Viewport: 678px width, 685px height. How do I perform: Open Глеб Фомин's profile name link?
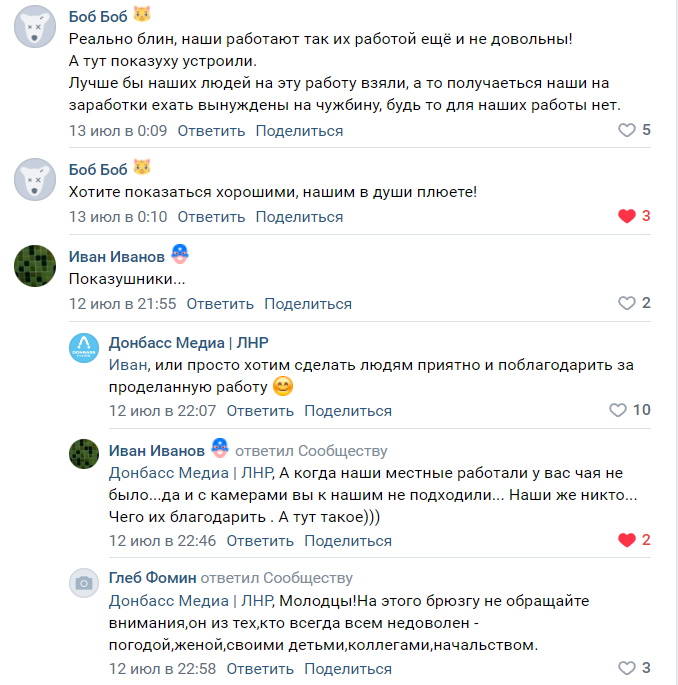pyautogui.click(x=152, y=578)
